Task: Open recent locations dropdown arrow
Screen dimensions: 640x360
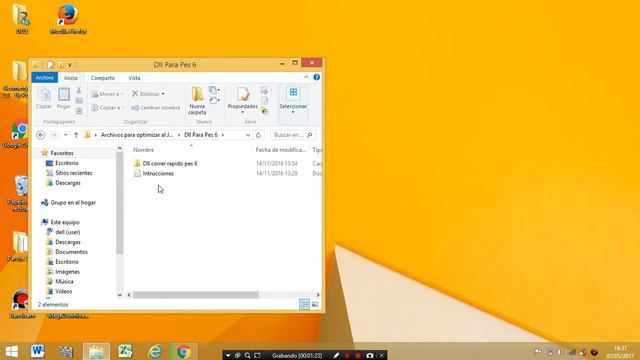Action: click(x=65, y=135)
